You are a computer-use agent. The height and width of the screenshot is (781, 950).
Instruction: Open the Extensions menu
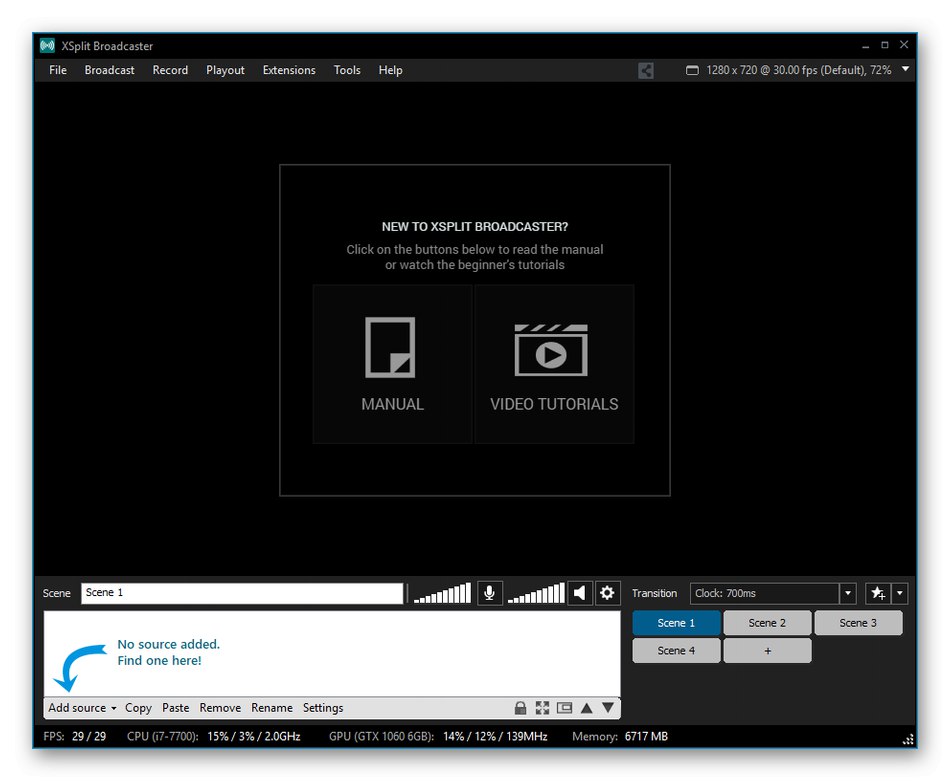[289, 70]
